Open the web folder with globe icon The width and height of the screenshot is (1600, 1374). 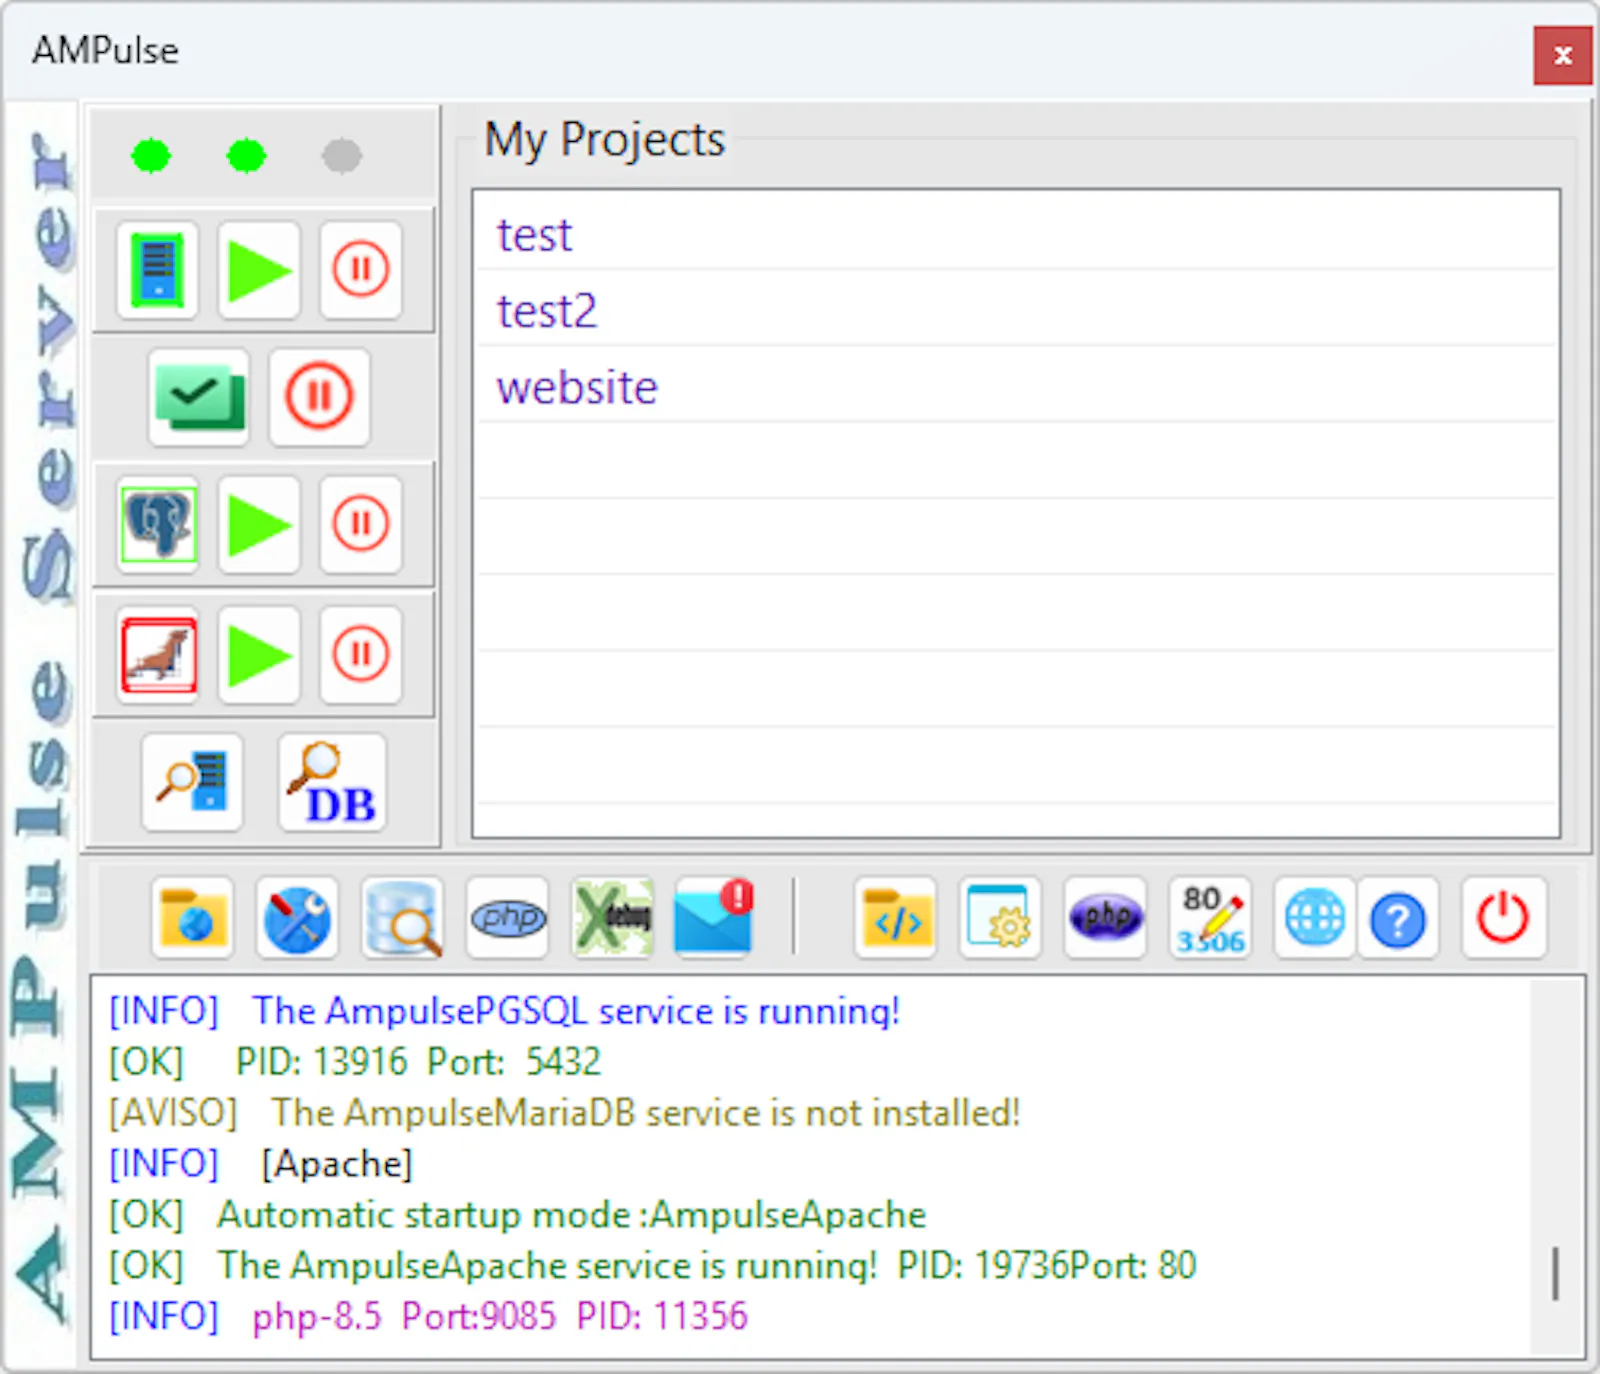193,918
